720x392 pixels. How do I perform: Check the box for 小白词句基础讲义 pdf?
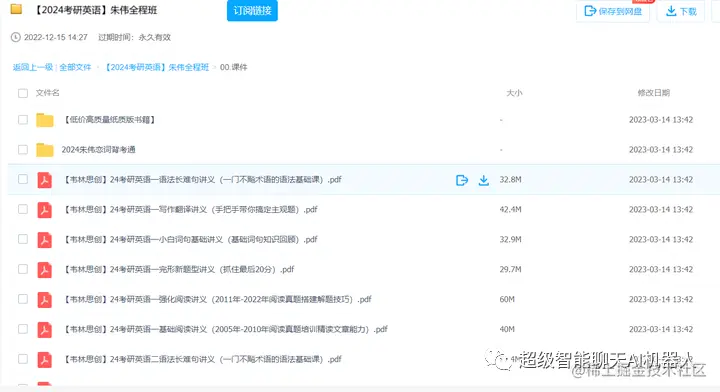[23, 239]
